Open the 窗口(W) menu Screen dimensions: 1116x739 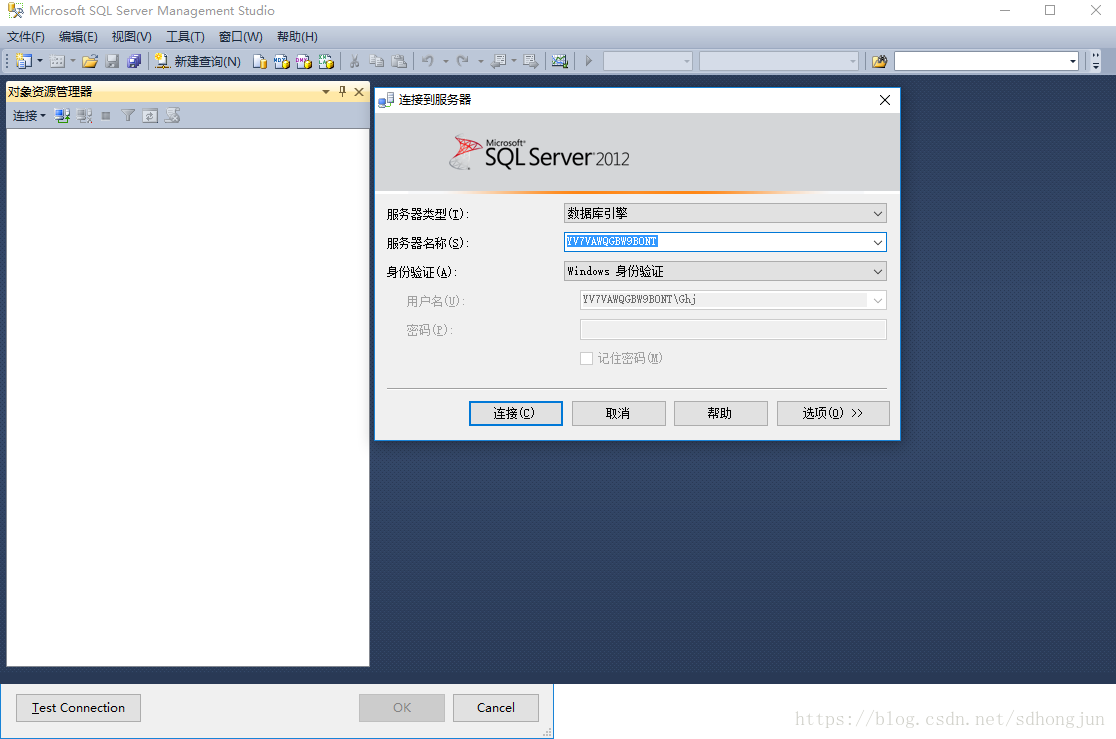click(241, 36)
